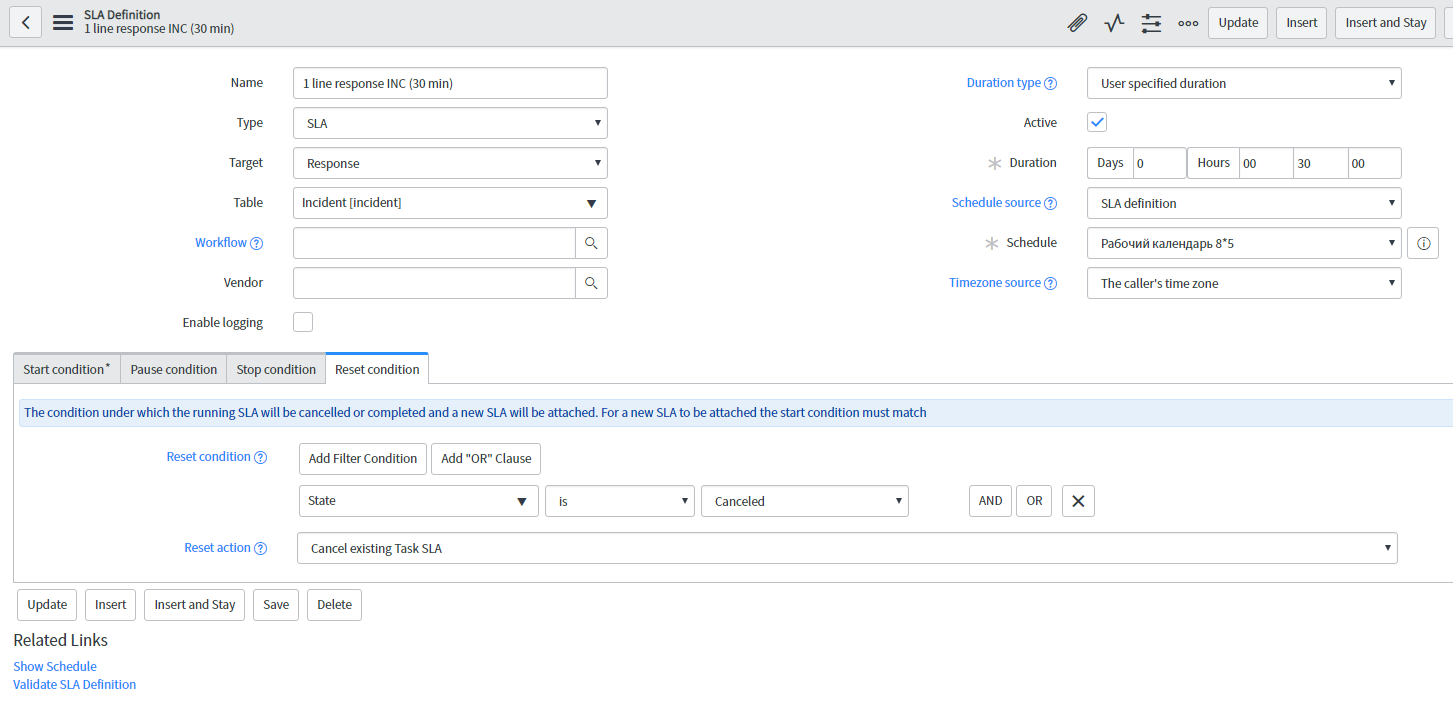1453x702 pixels.
Task: Open condition field dropdown showing State
Action: coord(419,501)
